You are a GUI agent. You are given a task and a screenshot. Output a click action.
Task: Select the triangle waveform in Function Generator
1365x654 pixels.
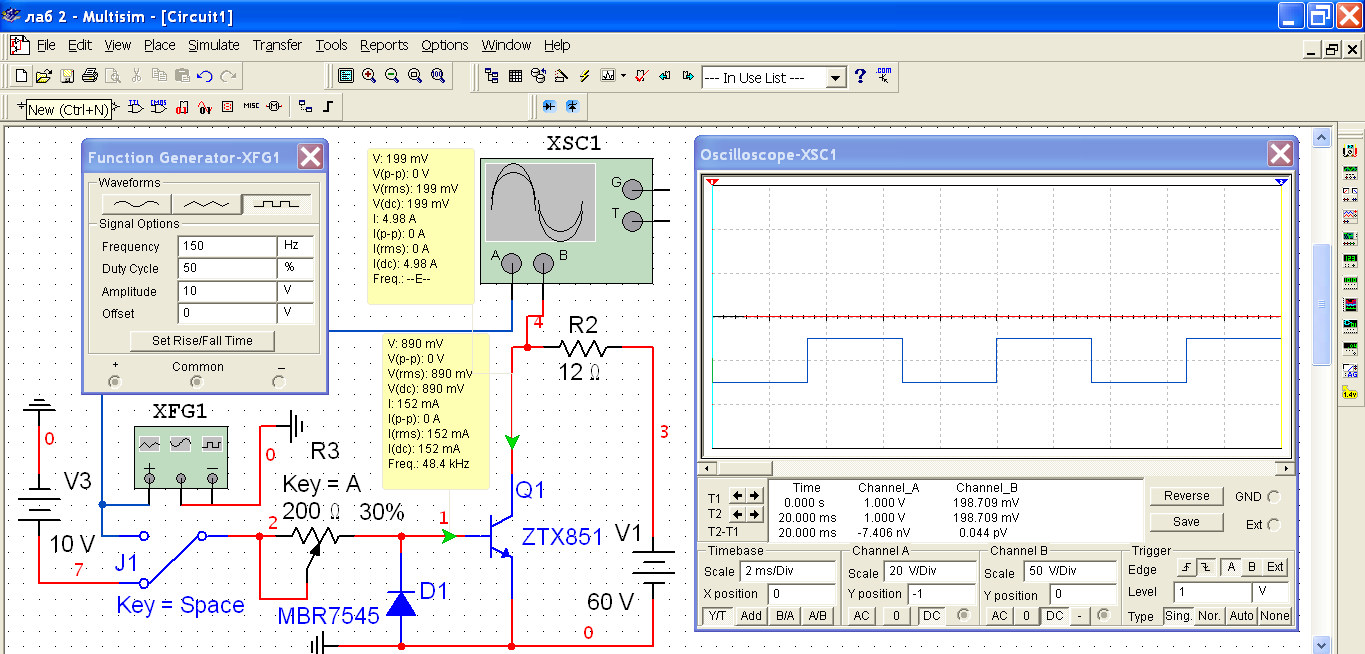207,204
